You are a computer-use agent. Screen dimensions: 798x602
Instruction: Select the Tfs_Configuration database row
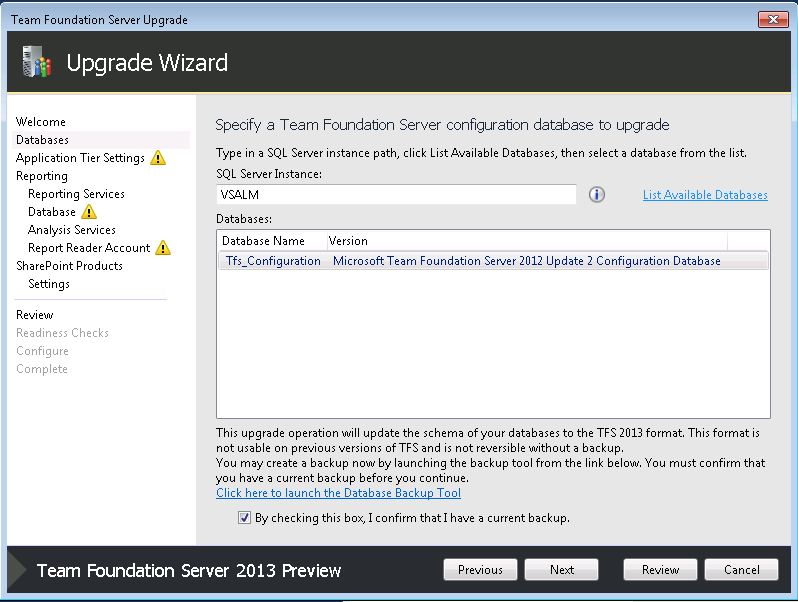493,261
